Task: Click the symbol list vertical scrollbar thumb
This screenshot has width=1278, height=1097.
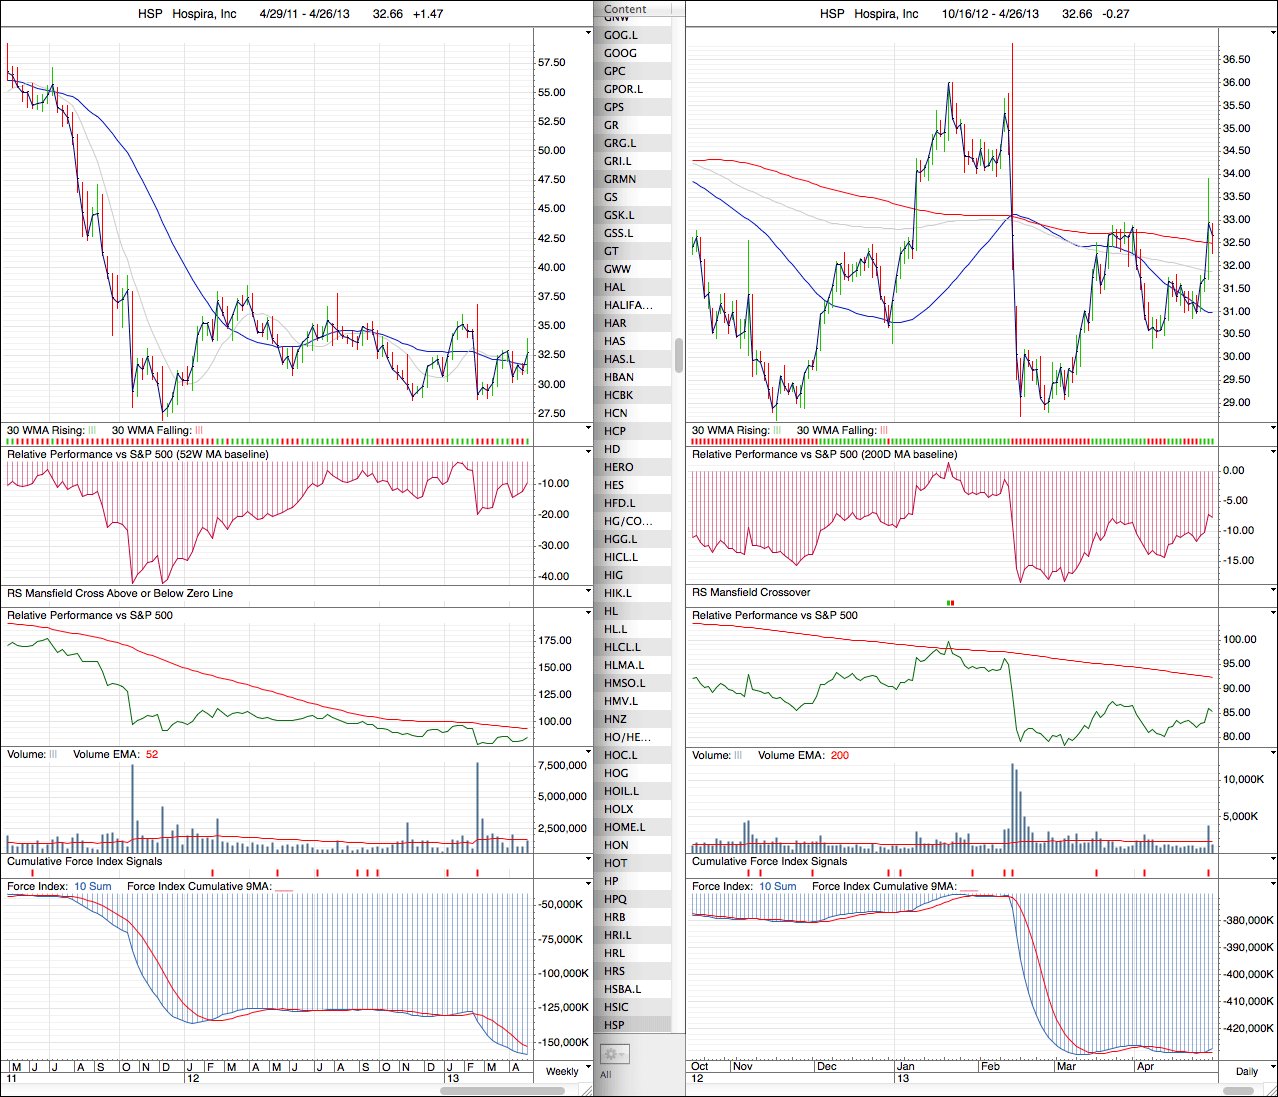Action: click(x=679, y=355)
